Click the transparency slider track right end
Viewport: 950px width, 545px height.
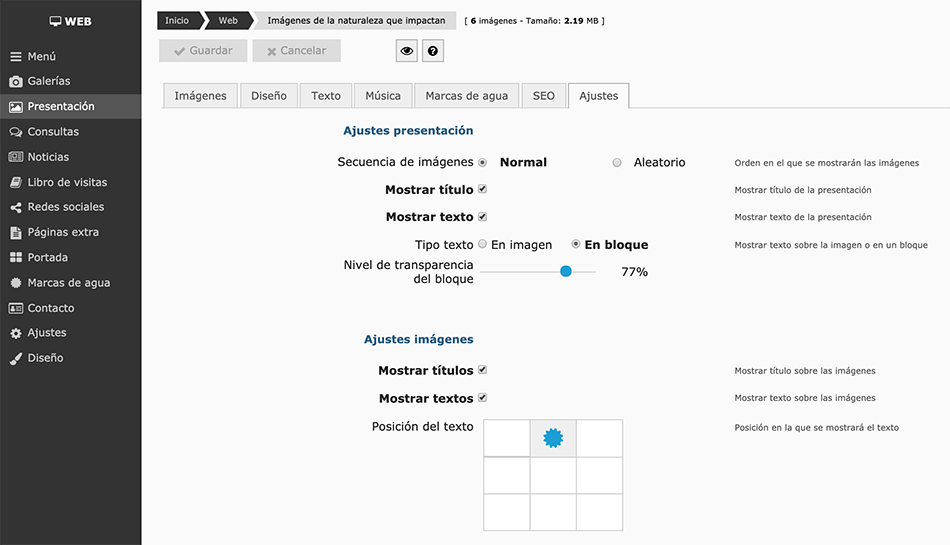coord(594,272)
